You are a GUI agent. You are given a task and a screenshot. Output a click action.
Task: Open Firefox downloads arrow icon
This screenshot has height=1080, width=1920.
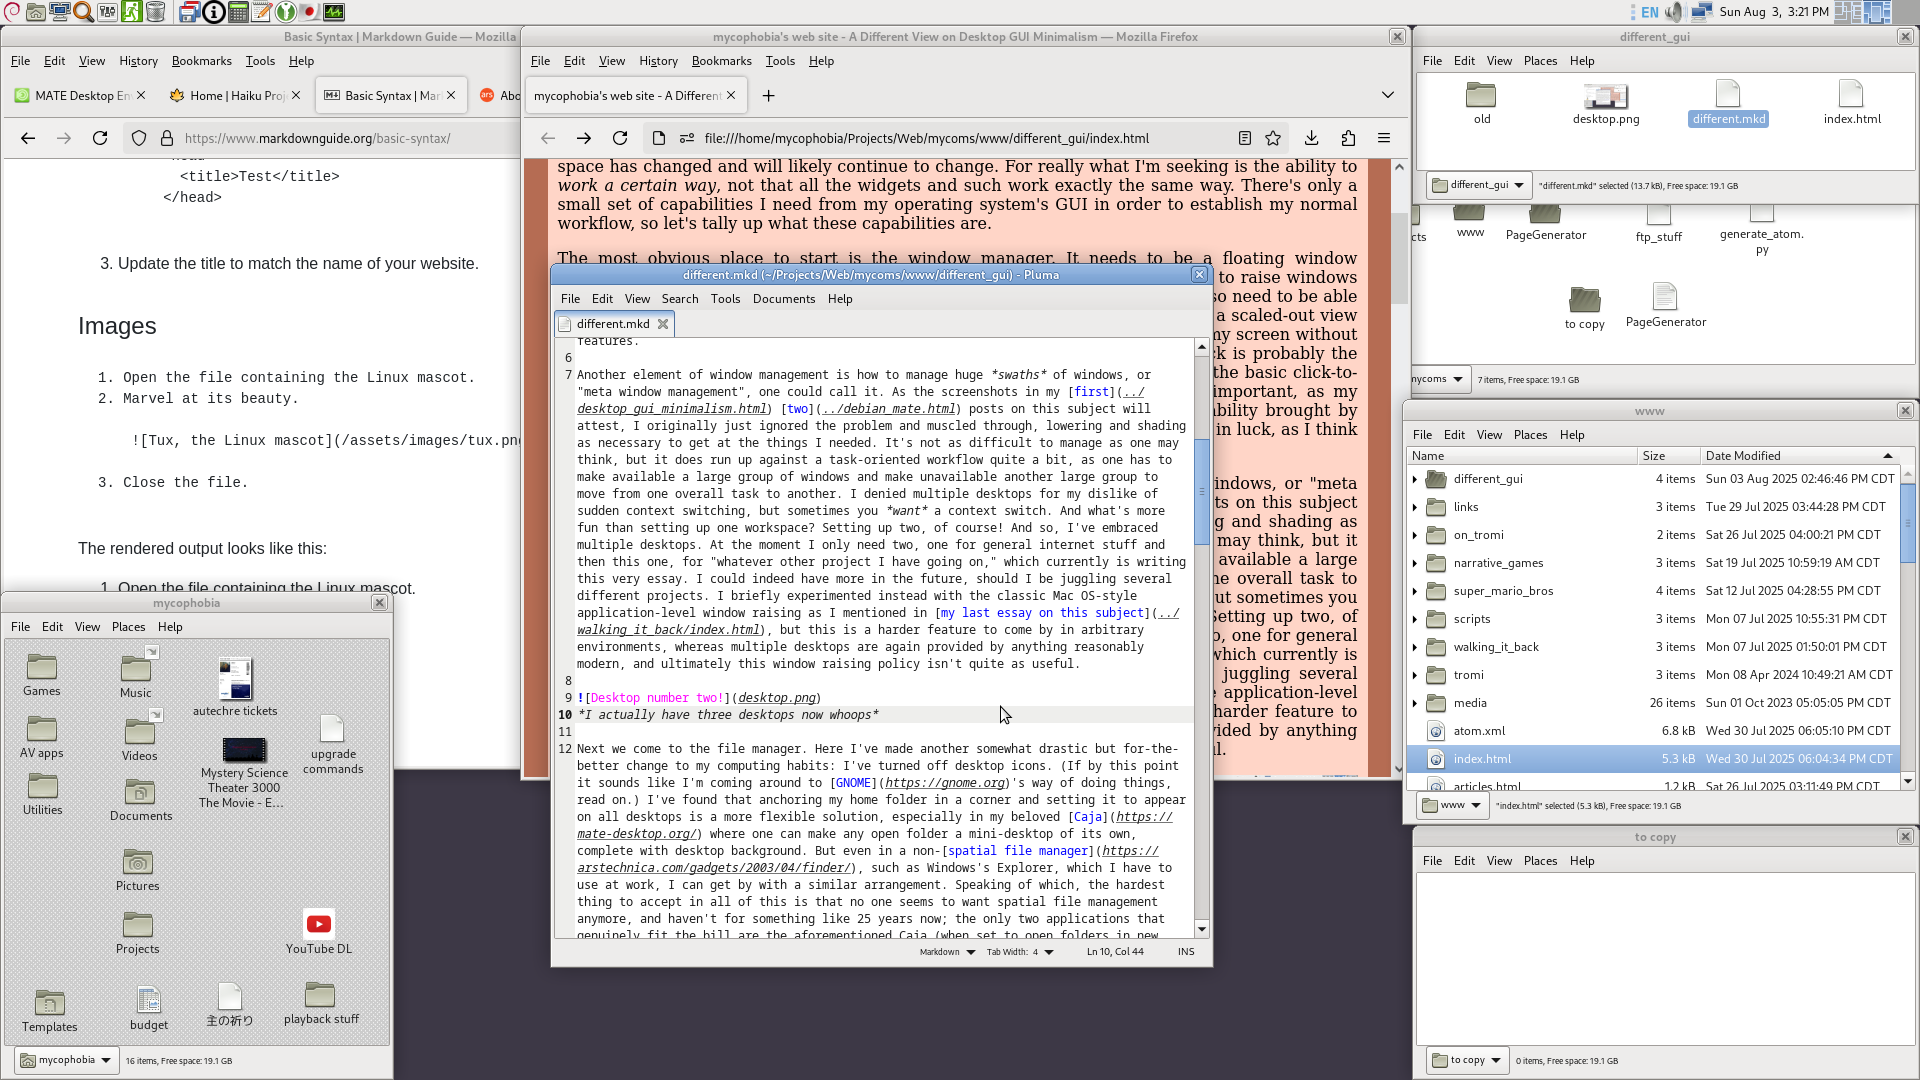click(x=1311, y=138)
